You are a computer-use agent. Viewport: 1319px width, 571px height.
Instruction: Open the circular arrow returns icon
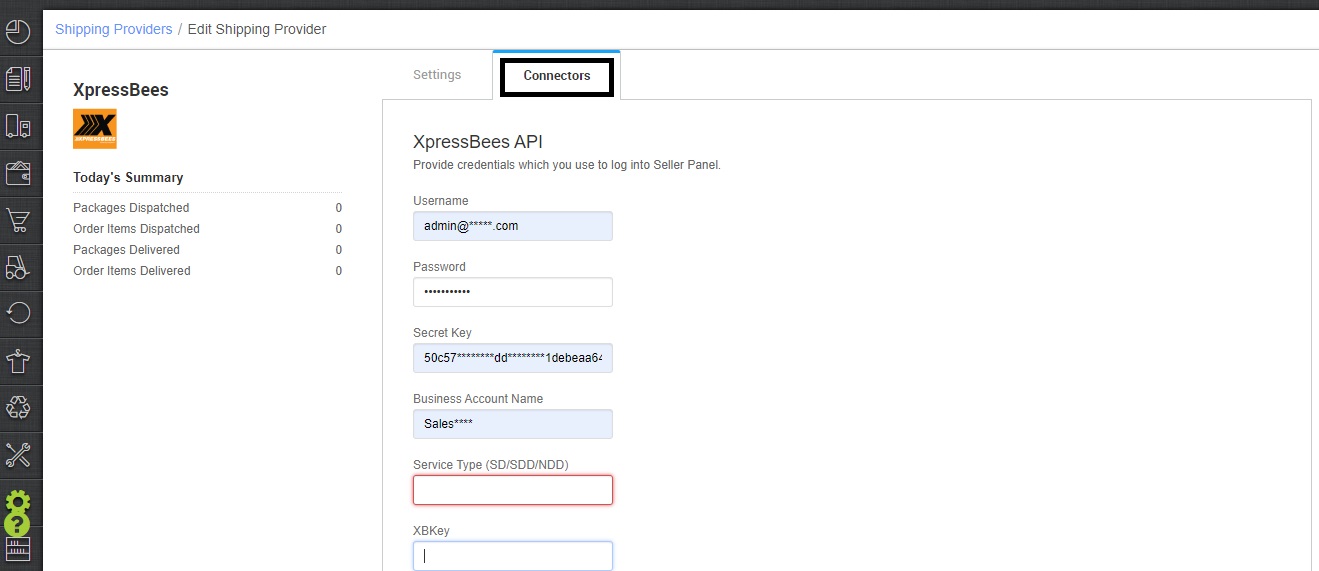click(19, 314)
